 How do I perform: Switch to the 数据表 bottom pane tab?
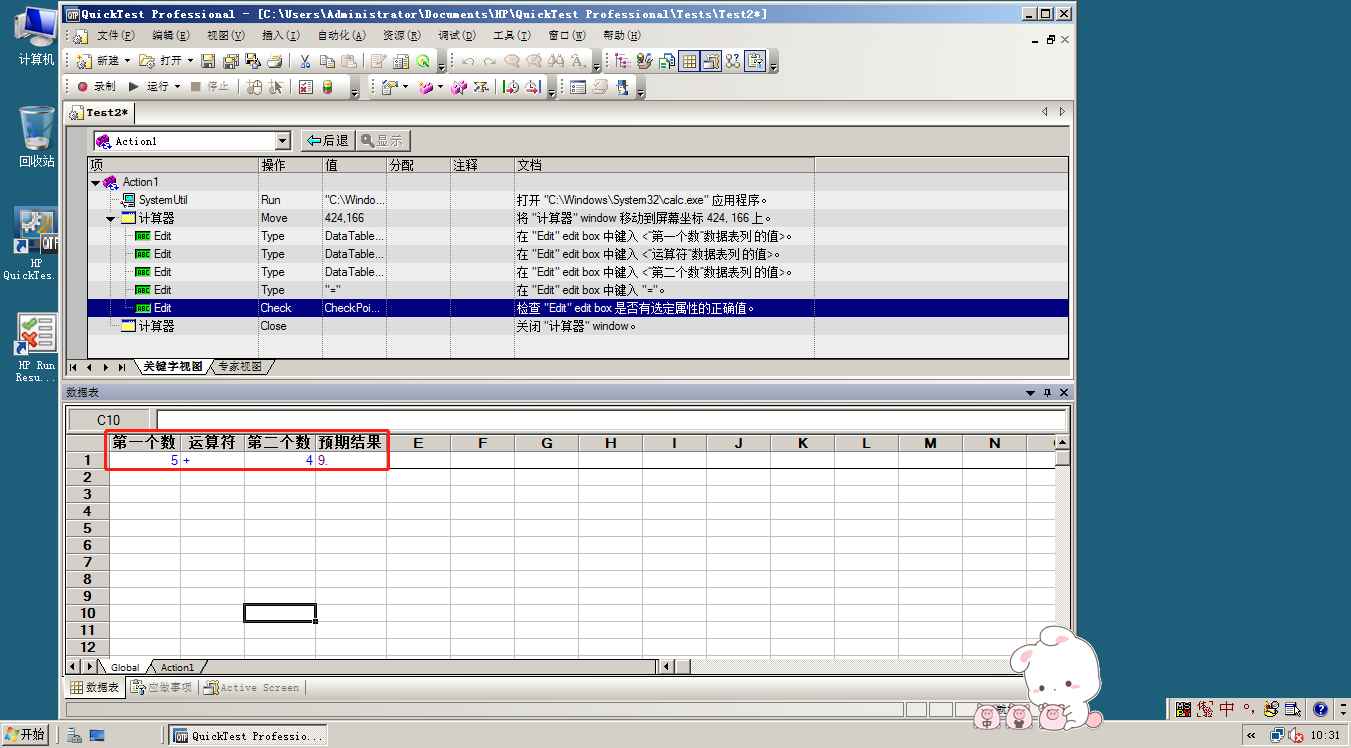[94, 688]
